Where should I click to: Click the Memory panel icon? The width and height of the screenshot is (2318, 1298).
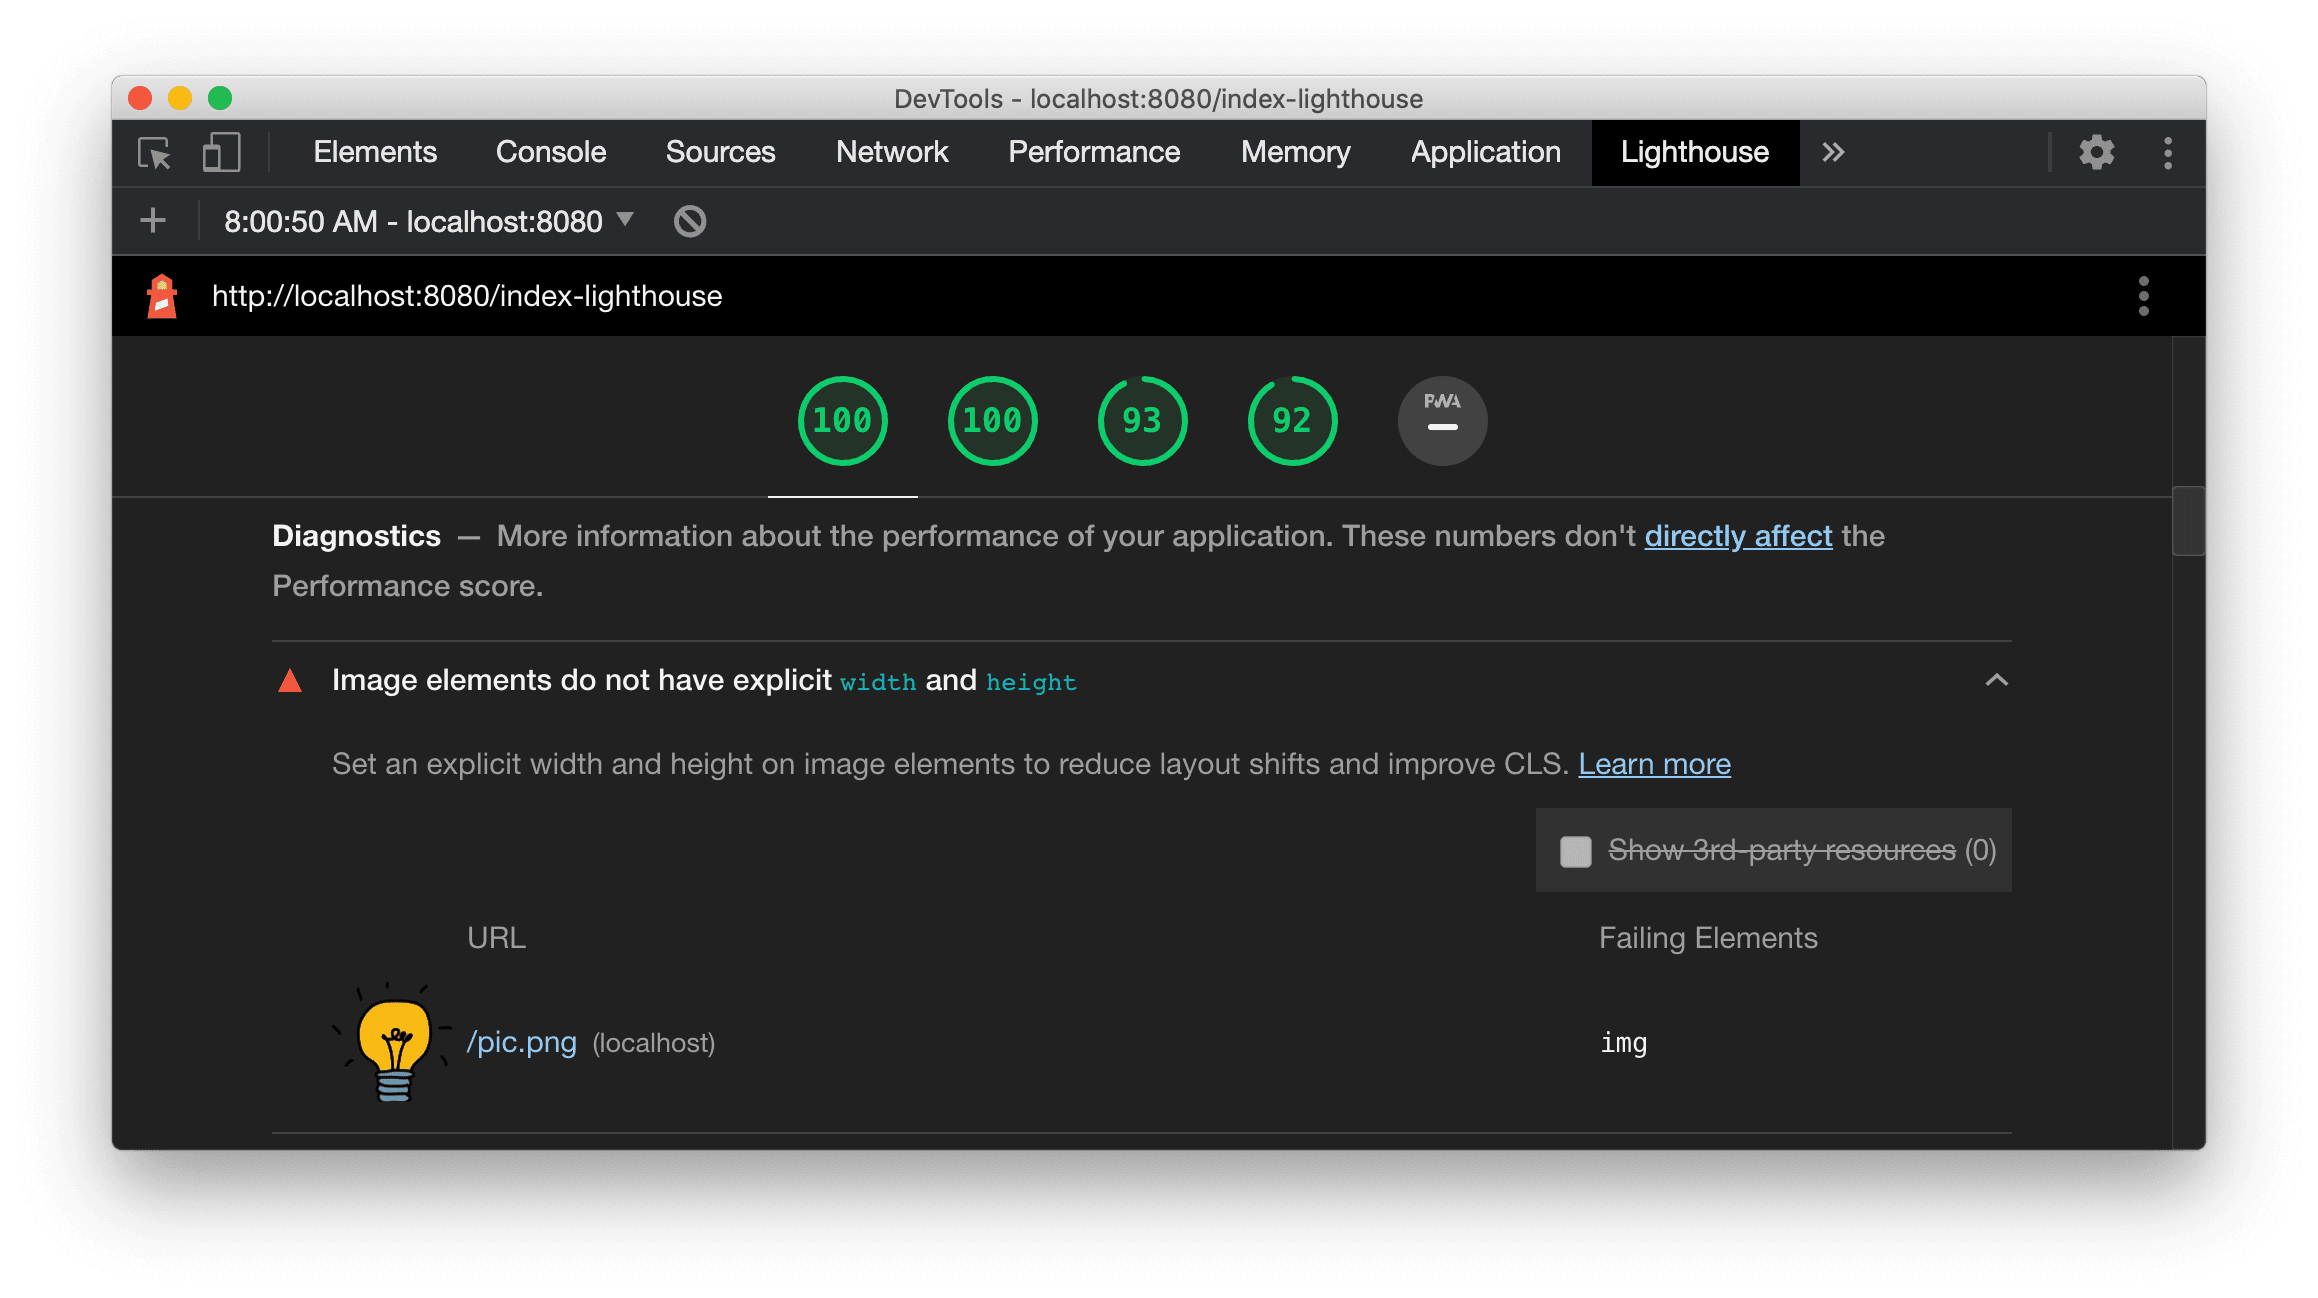(1296, 151)
